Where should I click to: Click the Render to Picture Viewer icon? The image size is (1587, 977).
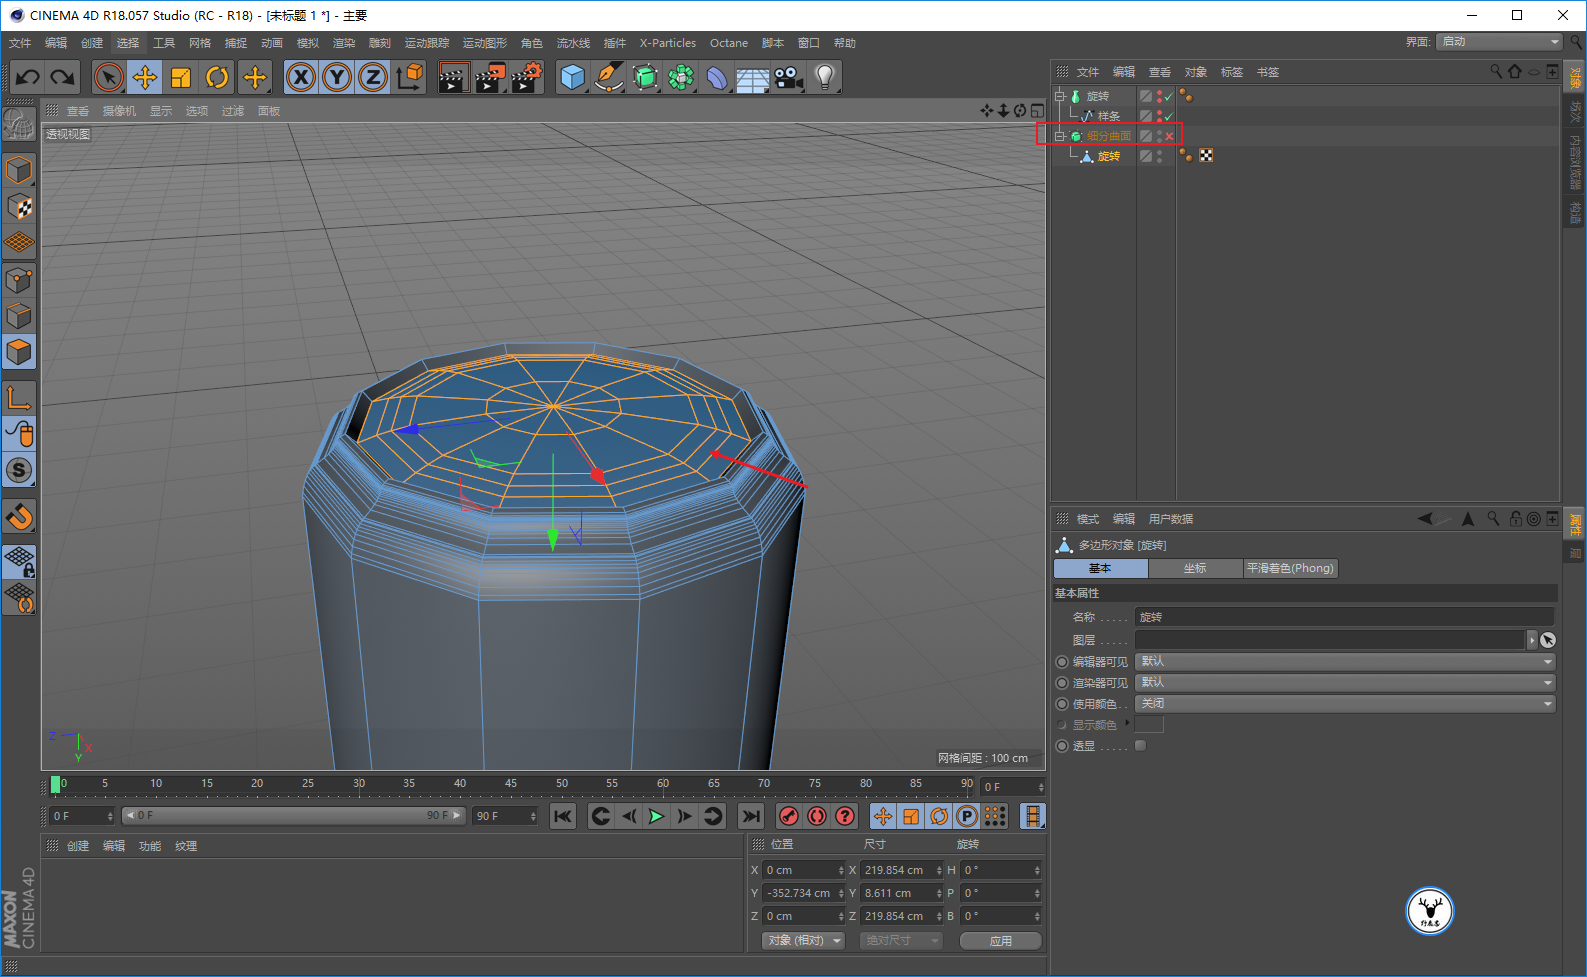[489, 77]
